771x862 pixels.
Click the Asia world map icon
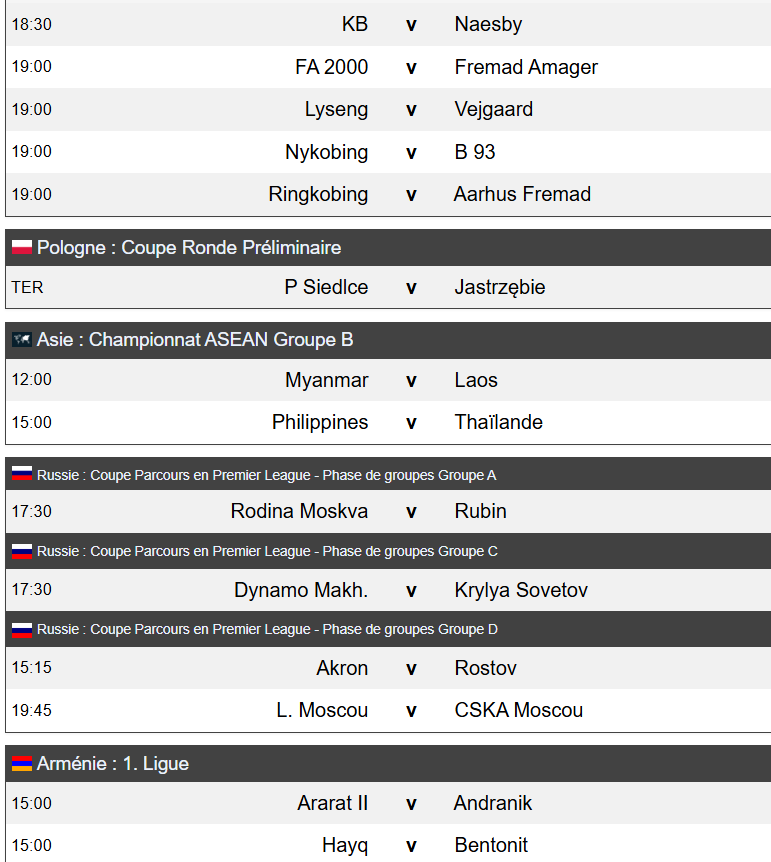pyautogui.click(x=22, y=340)
